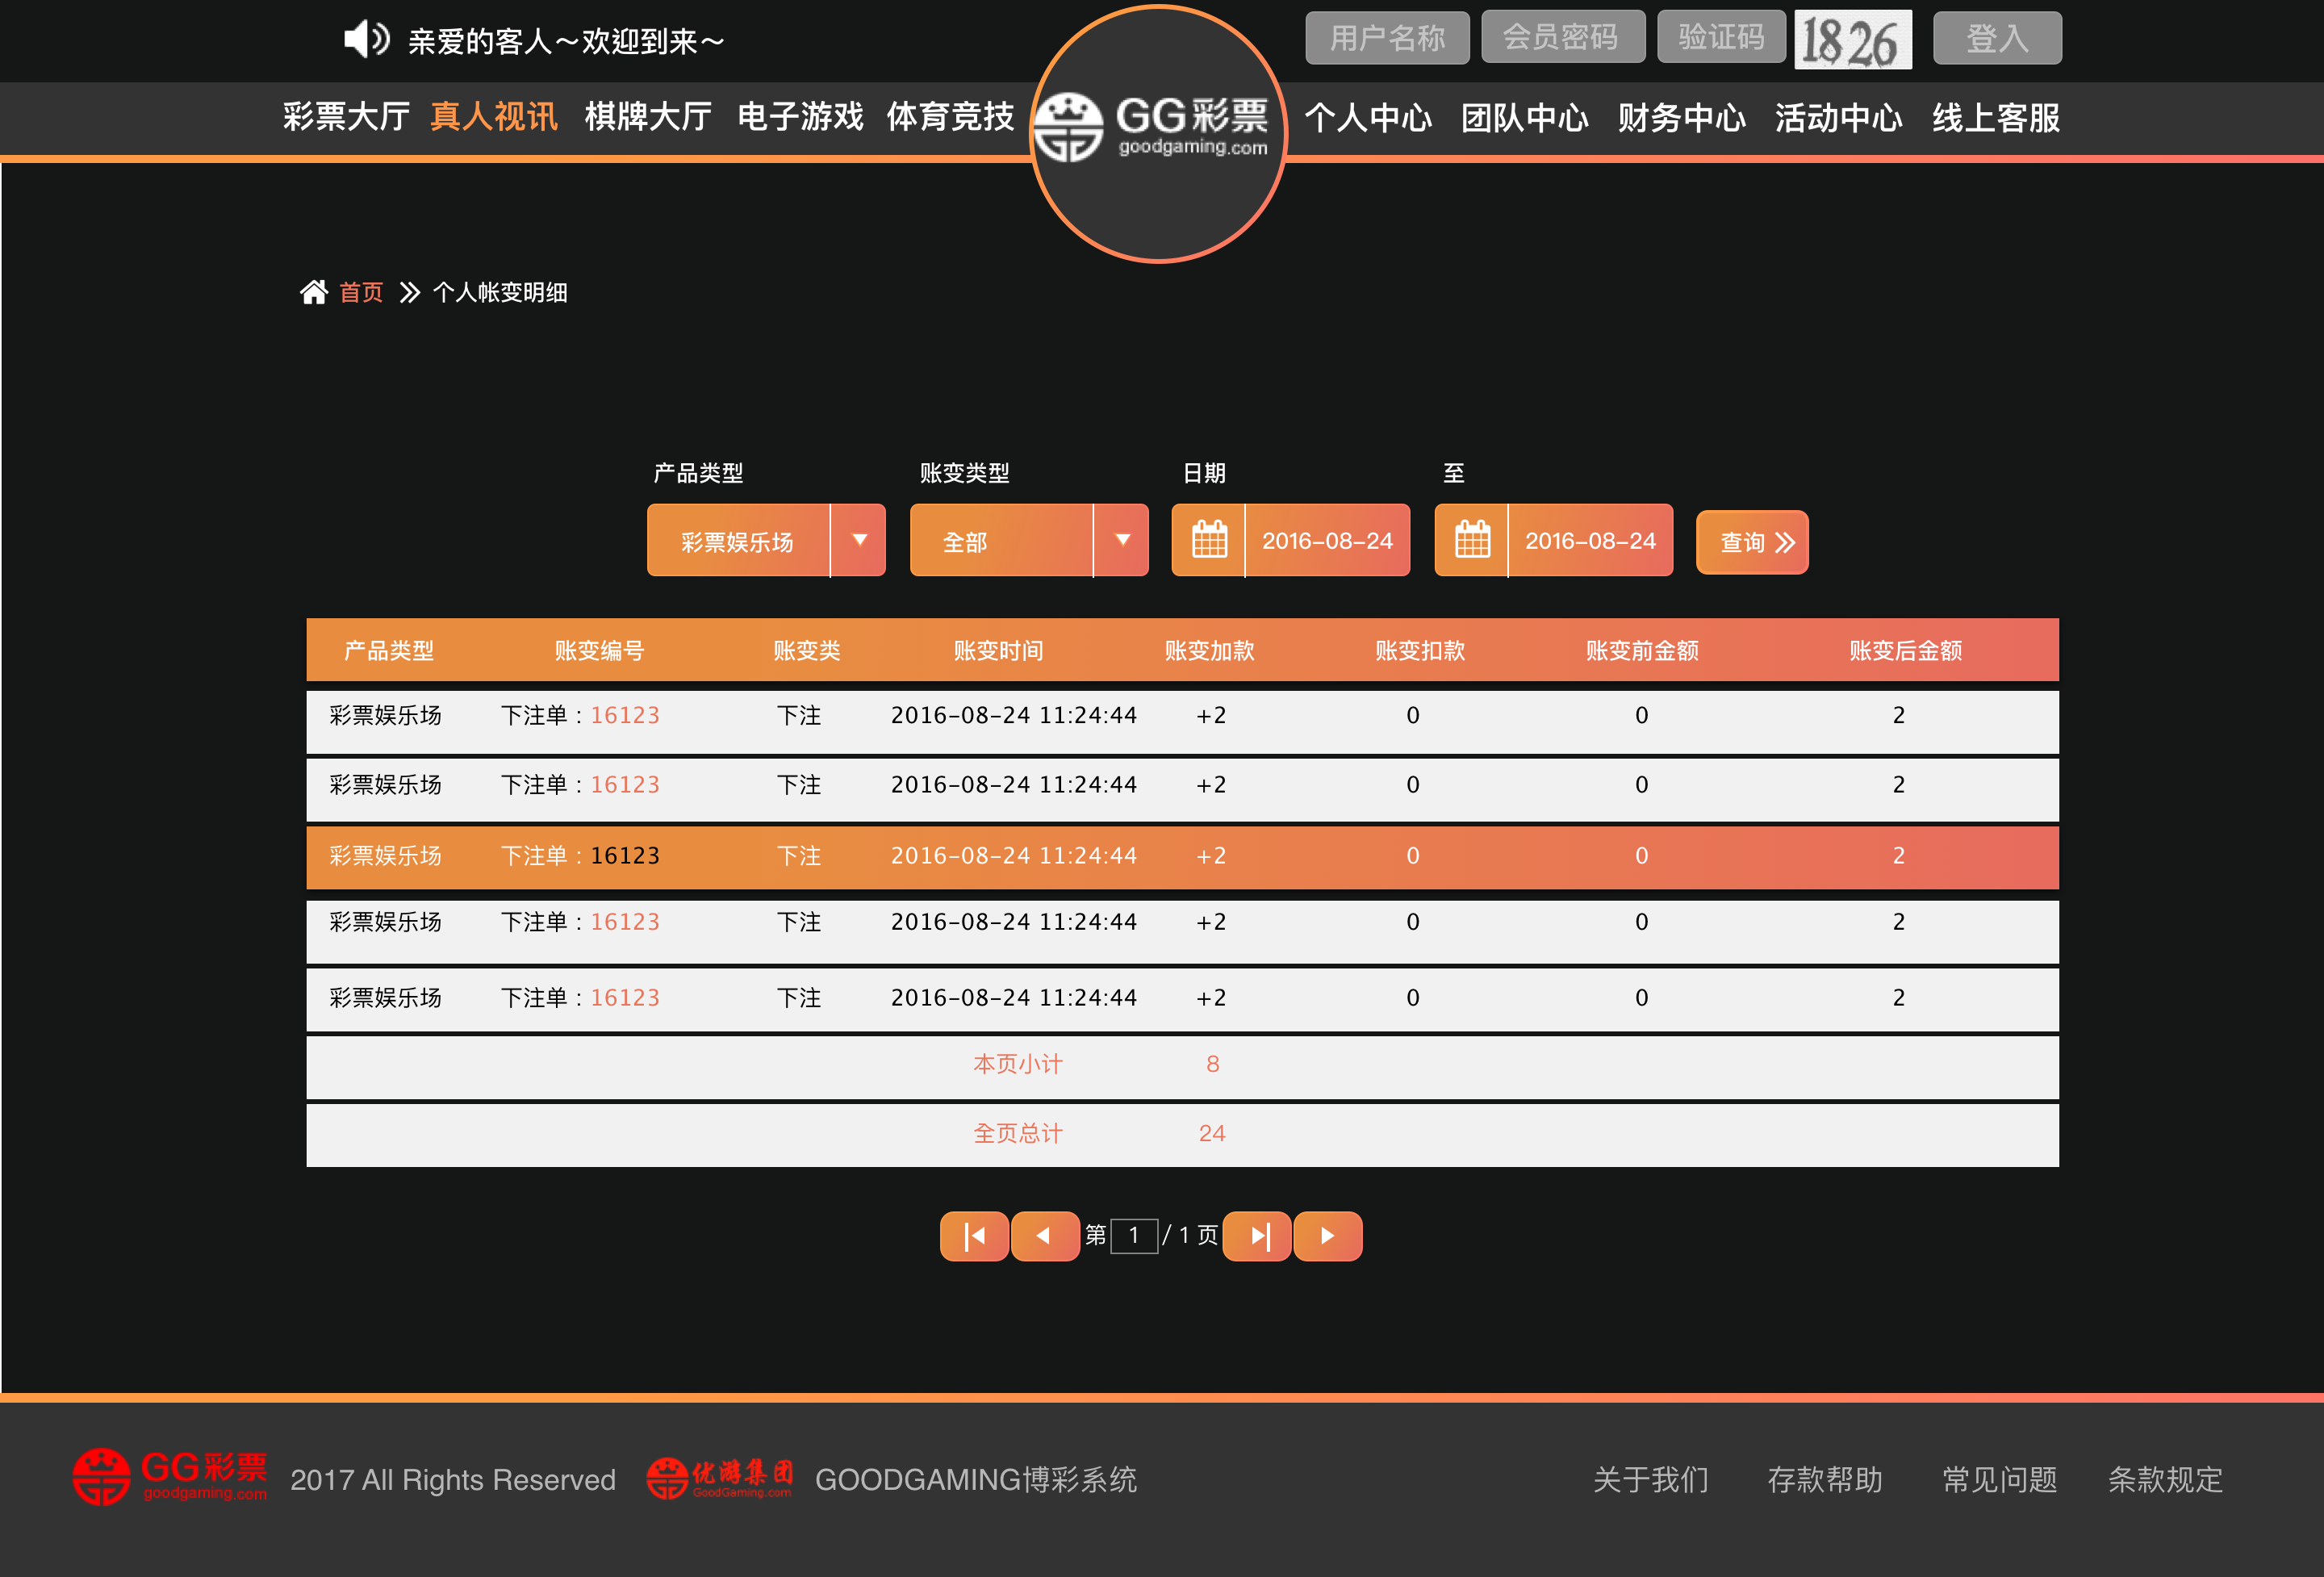The image size is (2324, 1577).
Task: Click the page number input box
Action: point(1134,1236)
